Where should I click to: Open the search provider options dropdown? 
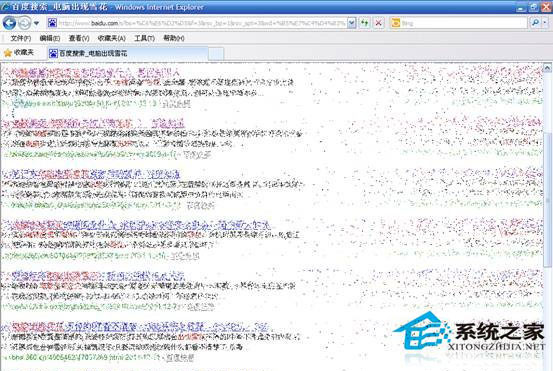[x=545, y=23]
